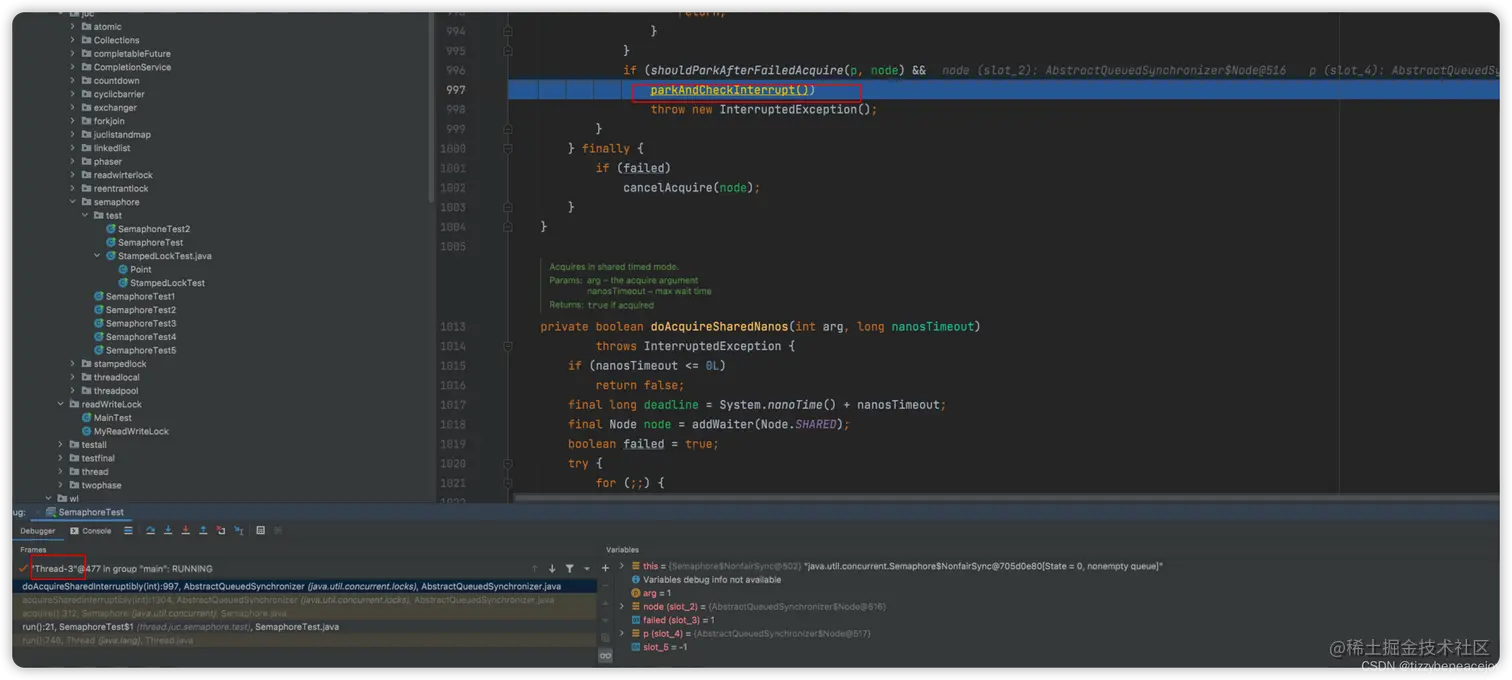Click the frames filter funnel icon
Viewport: 1512px width, 680px height.
click(x=570, y=569)
